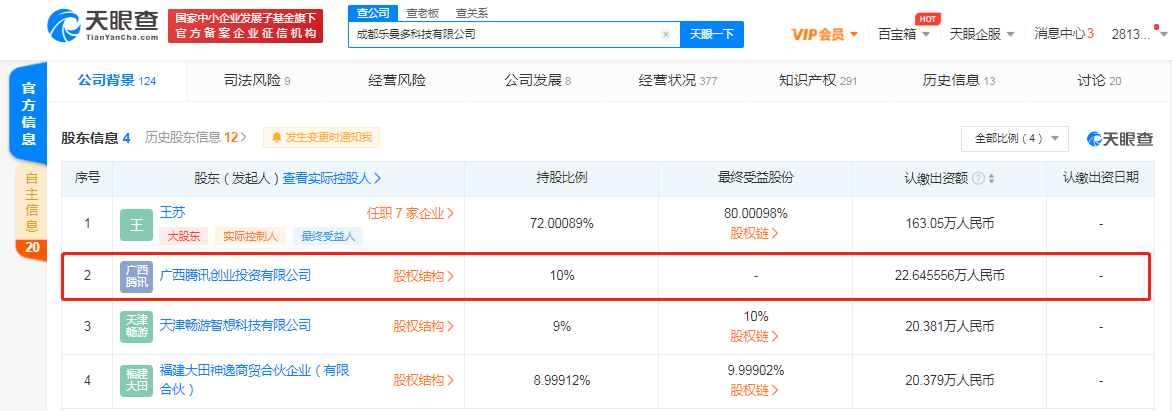The image size is (1172, 411).
Task: Select the 查老板 search tab
Action: tap(422, 13)
